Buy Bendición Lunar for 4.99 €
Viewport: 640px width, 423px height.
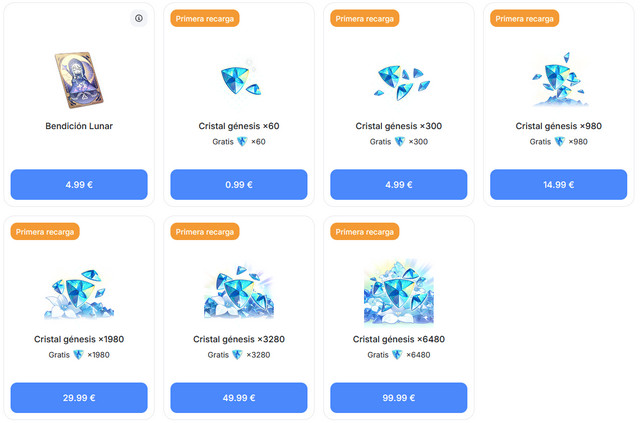click(79, 184)
